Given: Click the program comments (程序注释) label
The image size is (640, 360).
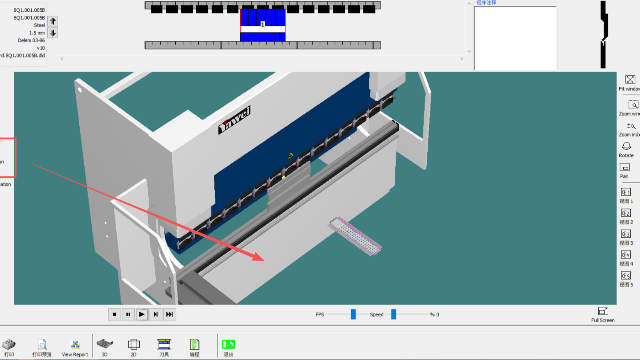Looking at the screenshot, I should click(487, 3).
